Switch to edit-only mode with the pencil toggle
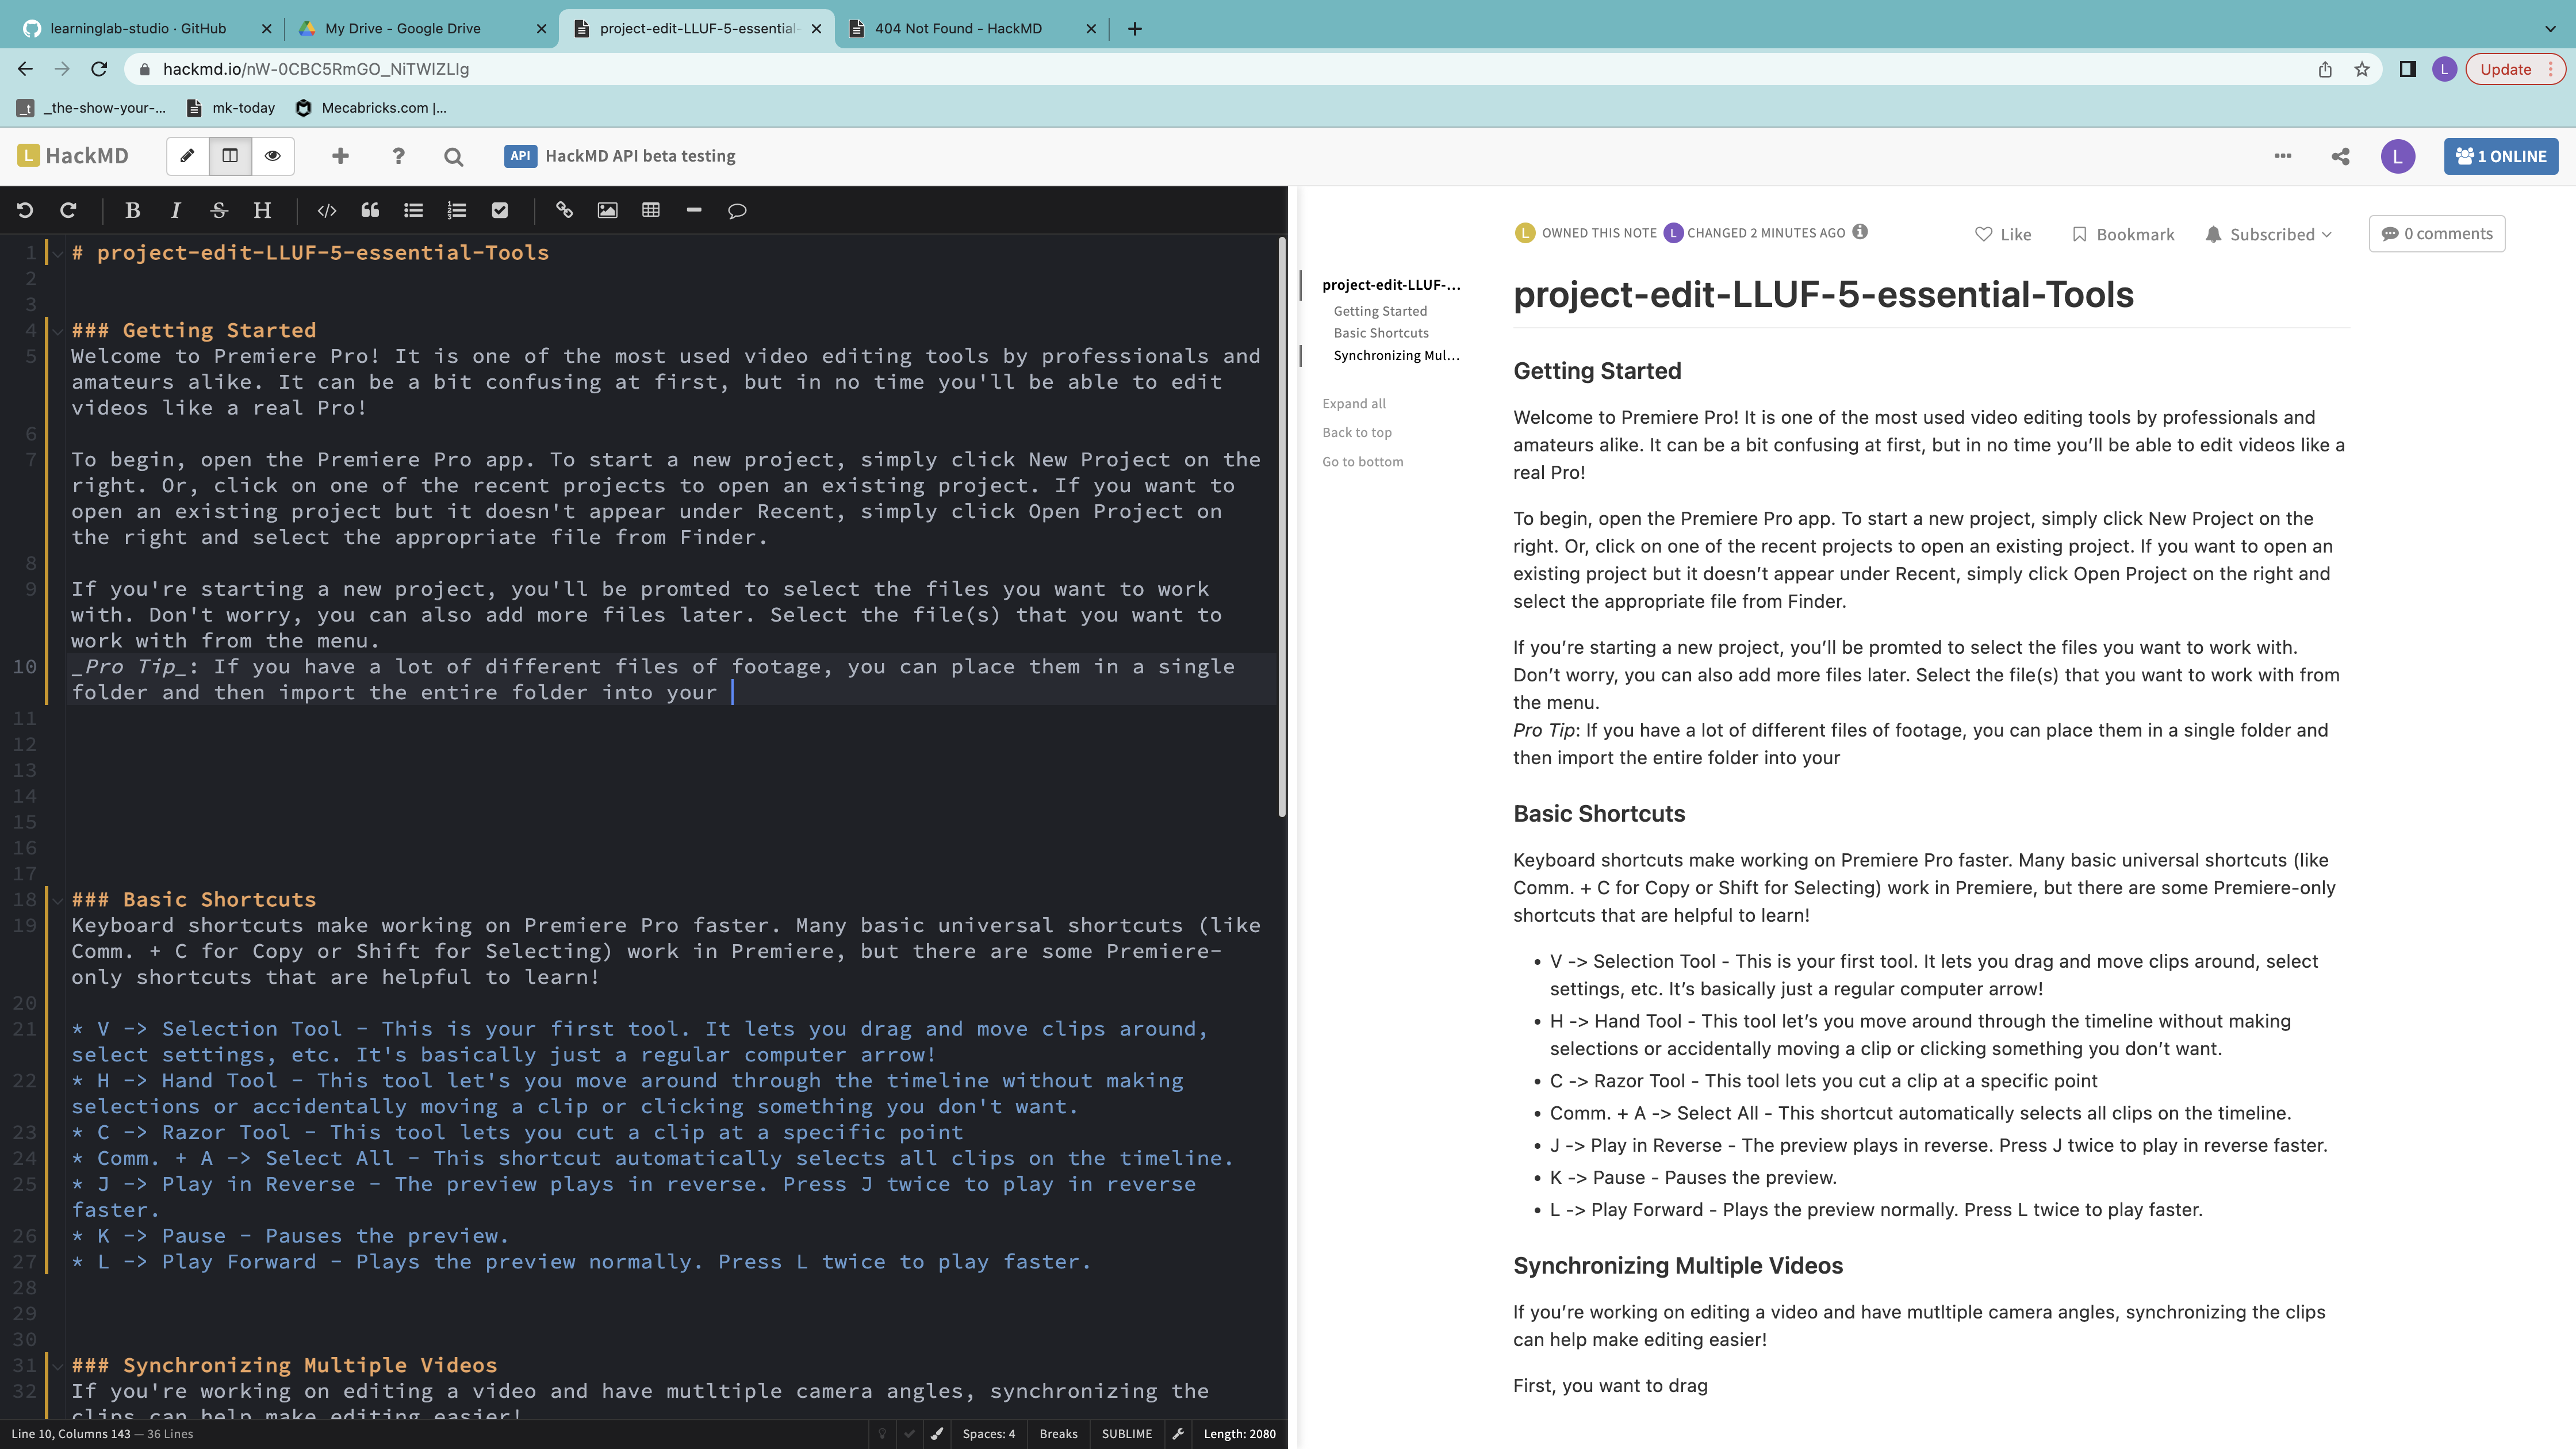 click(188, 156)
